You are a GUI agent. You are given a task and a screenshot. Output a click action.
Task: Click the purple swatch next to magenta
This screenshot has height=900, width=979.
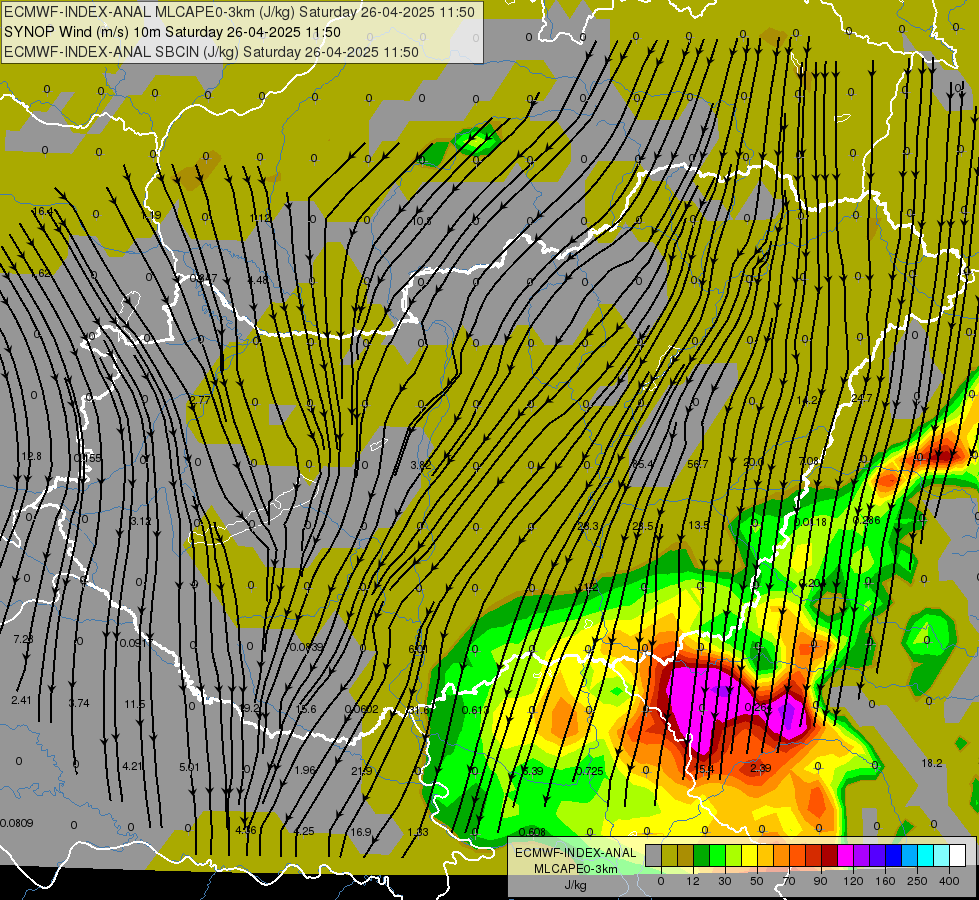pos(862,855)
